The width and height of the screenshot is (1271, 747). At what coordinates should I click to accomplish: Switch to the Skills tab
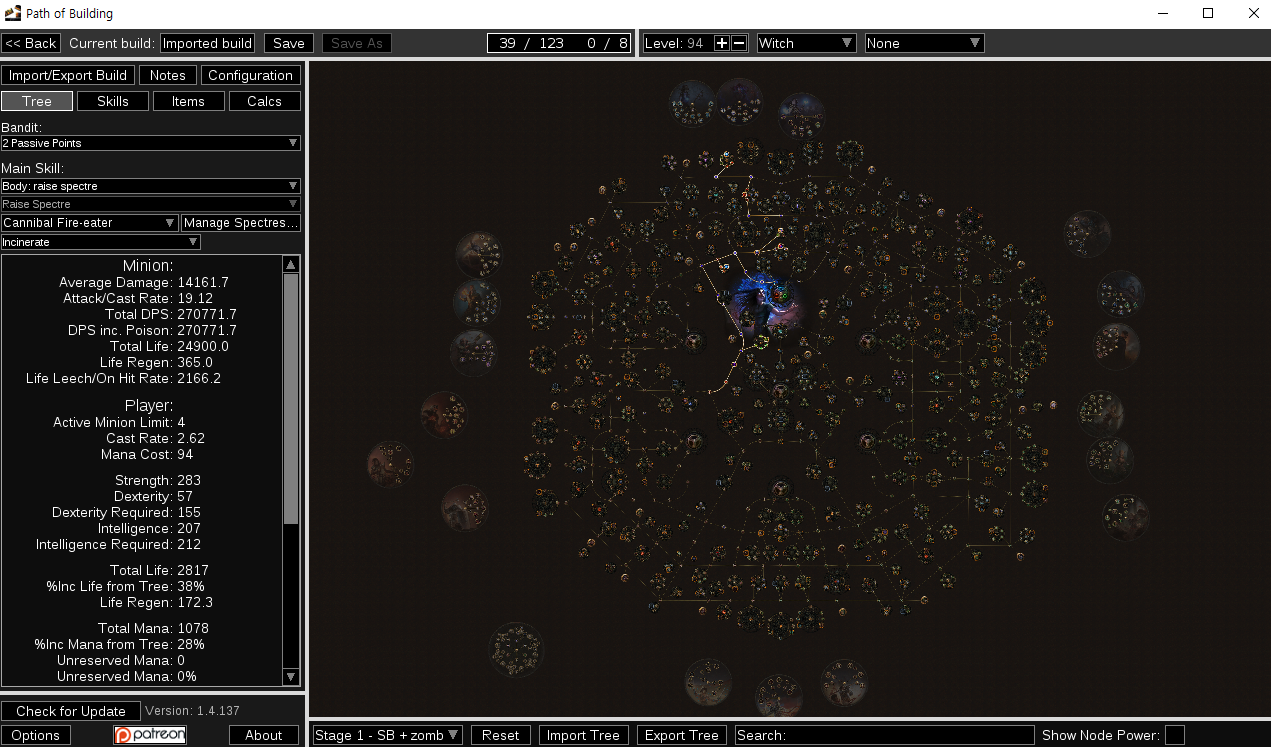click(x=112, y=101)
